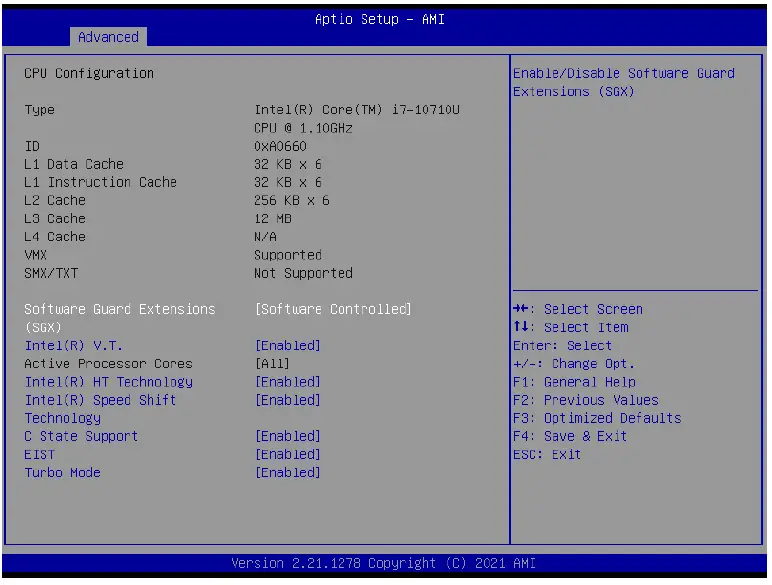Select the Intel(R) V.T. option
This screenshot has width=772, height=585.
click(x=73, y=346)
